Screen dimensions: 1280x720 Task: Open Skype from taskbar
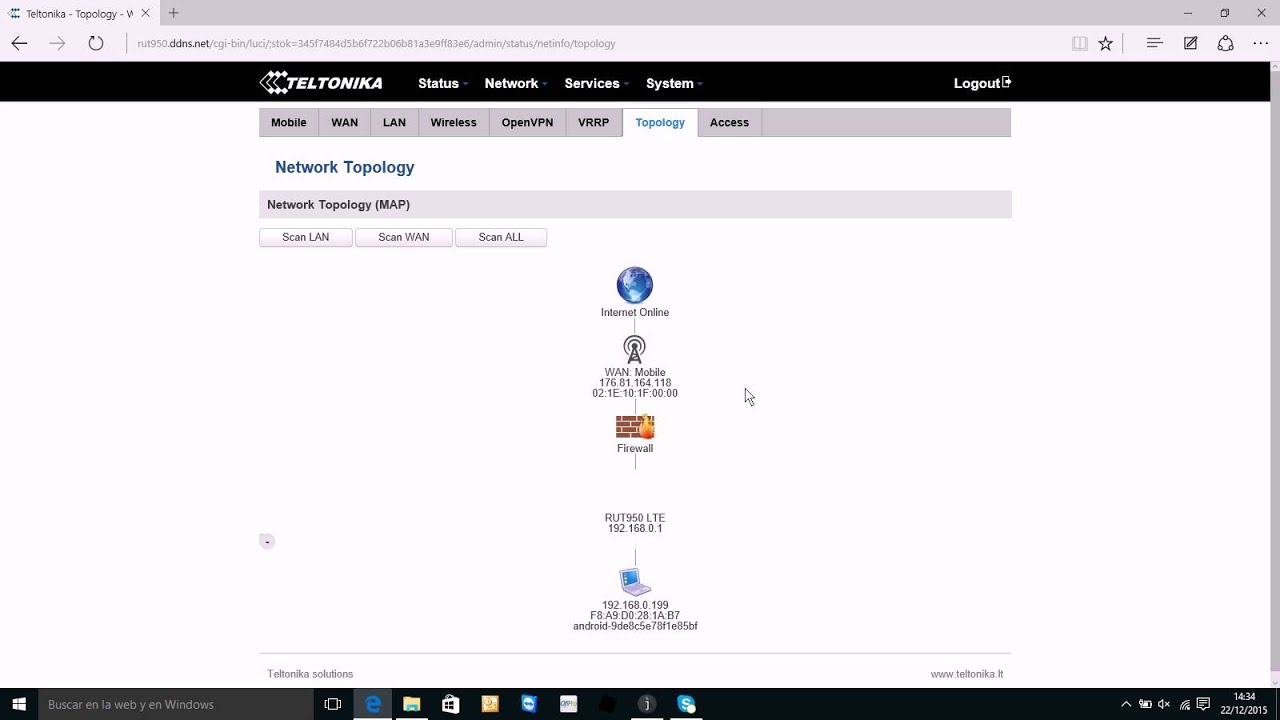coord(686,704)
